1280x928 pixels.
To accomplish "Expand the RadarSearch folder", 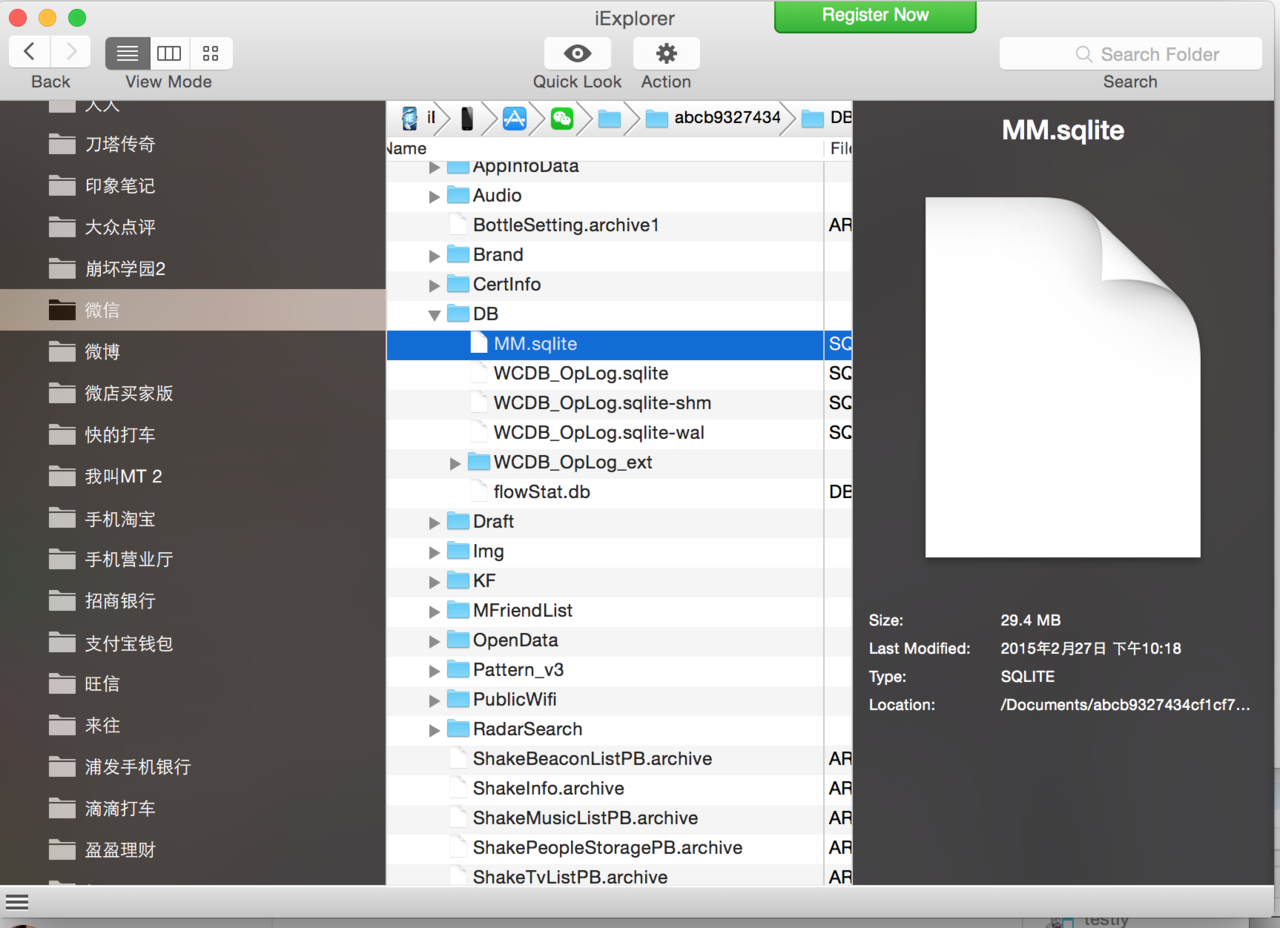I will pyautogui.click(x=434, y=730).
